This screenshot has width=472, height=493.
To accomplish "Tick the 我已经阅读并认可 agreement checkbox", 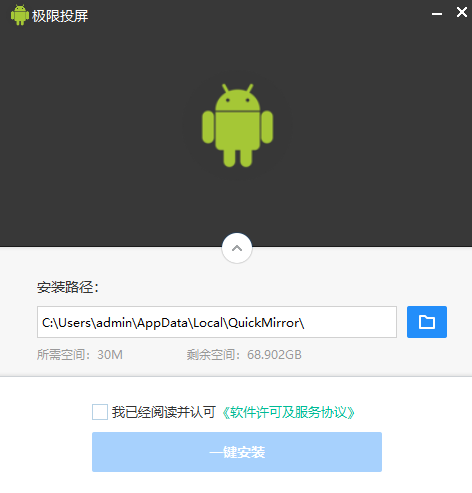I will pyautogui.click(x=100, y=412).
